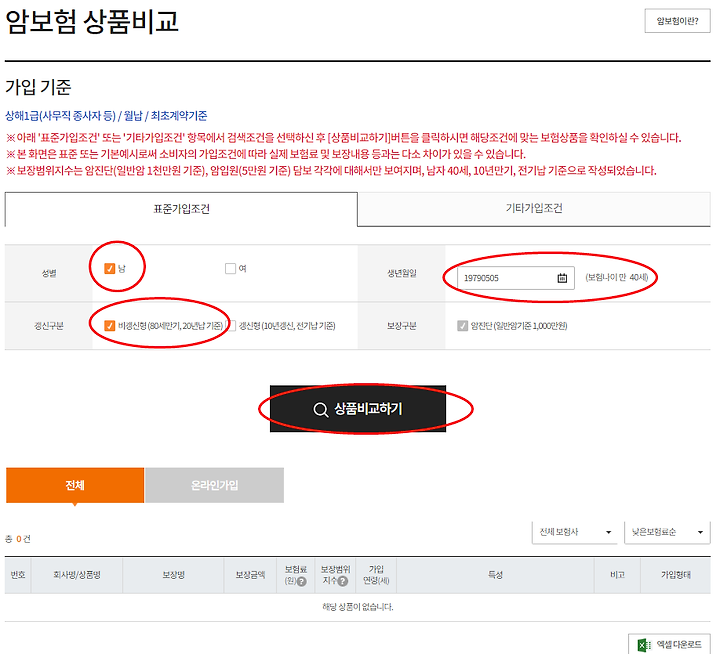Image resolution: width=720 pixels, height=654 pixels.
Task: Click the magnifier icon on 상품비교하기
Action: click(x=320, y=409)
